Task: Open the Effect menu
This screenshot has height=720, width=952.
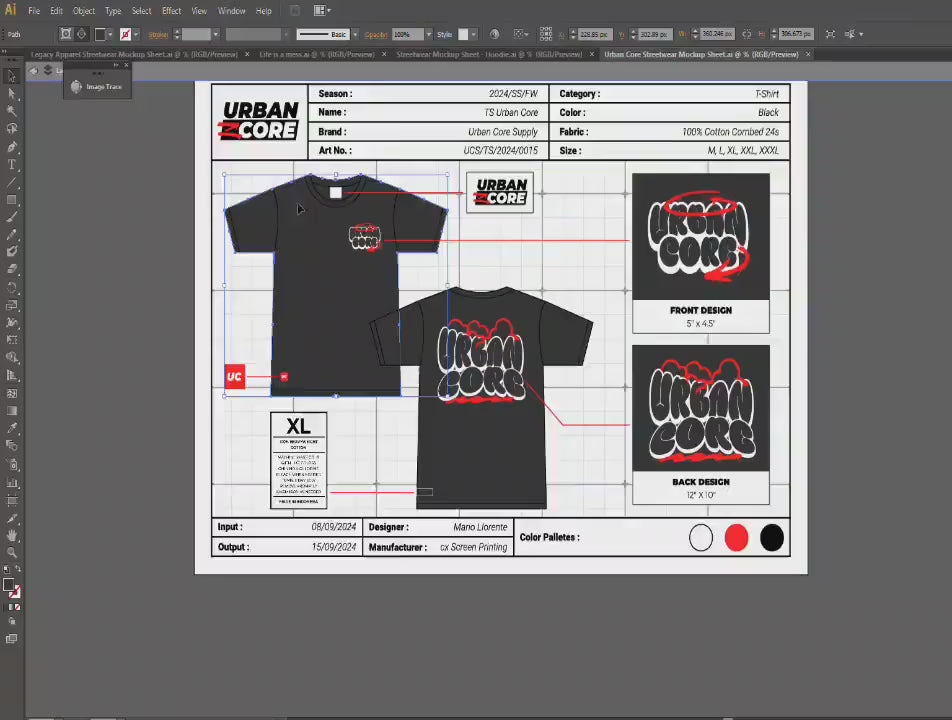Action: (171, 11)
